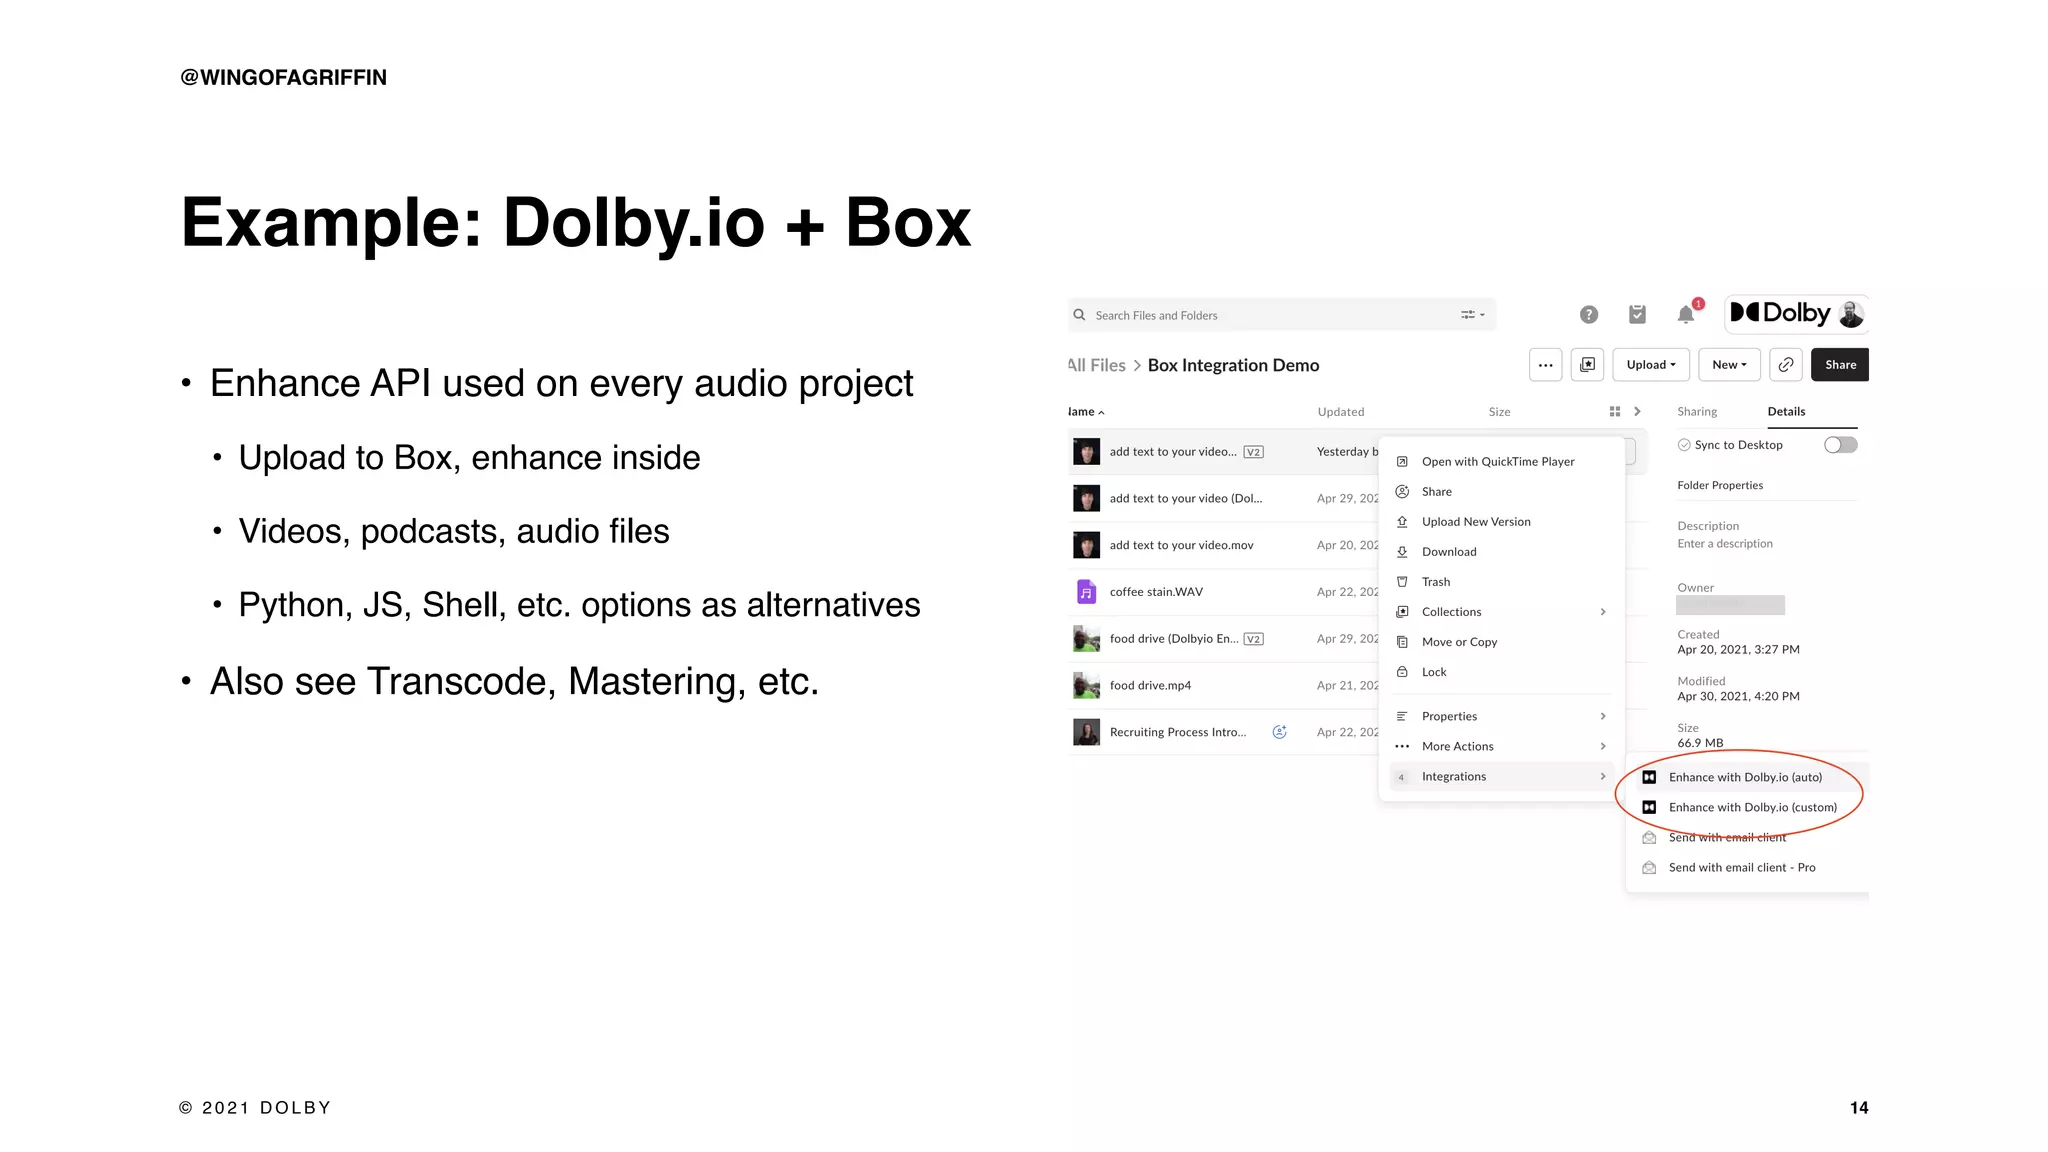Screen dimensions: 2048x1152
Task: Select Trash in the context menu
Action: (x=1502, y=582)
